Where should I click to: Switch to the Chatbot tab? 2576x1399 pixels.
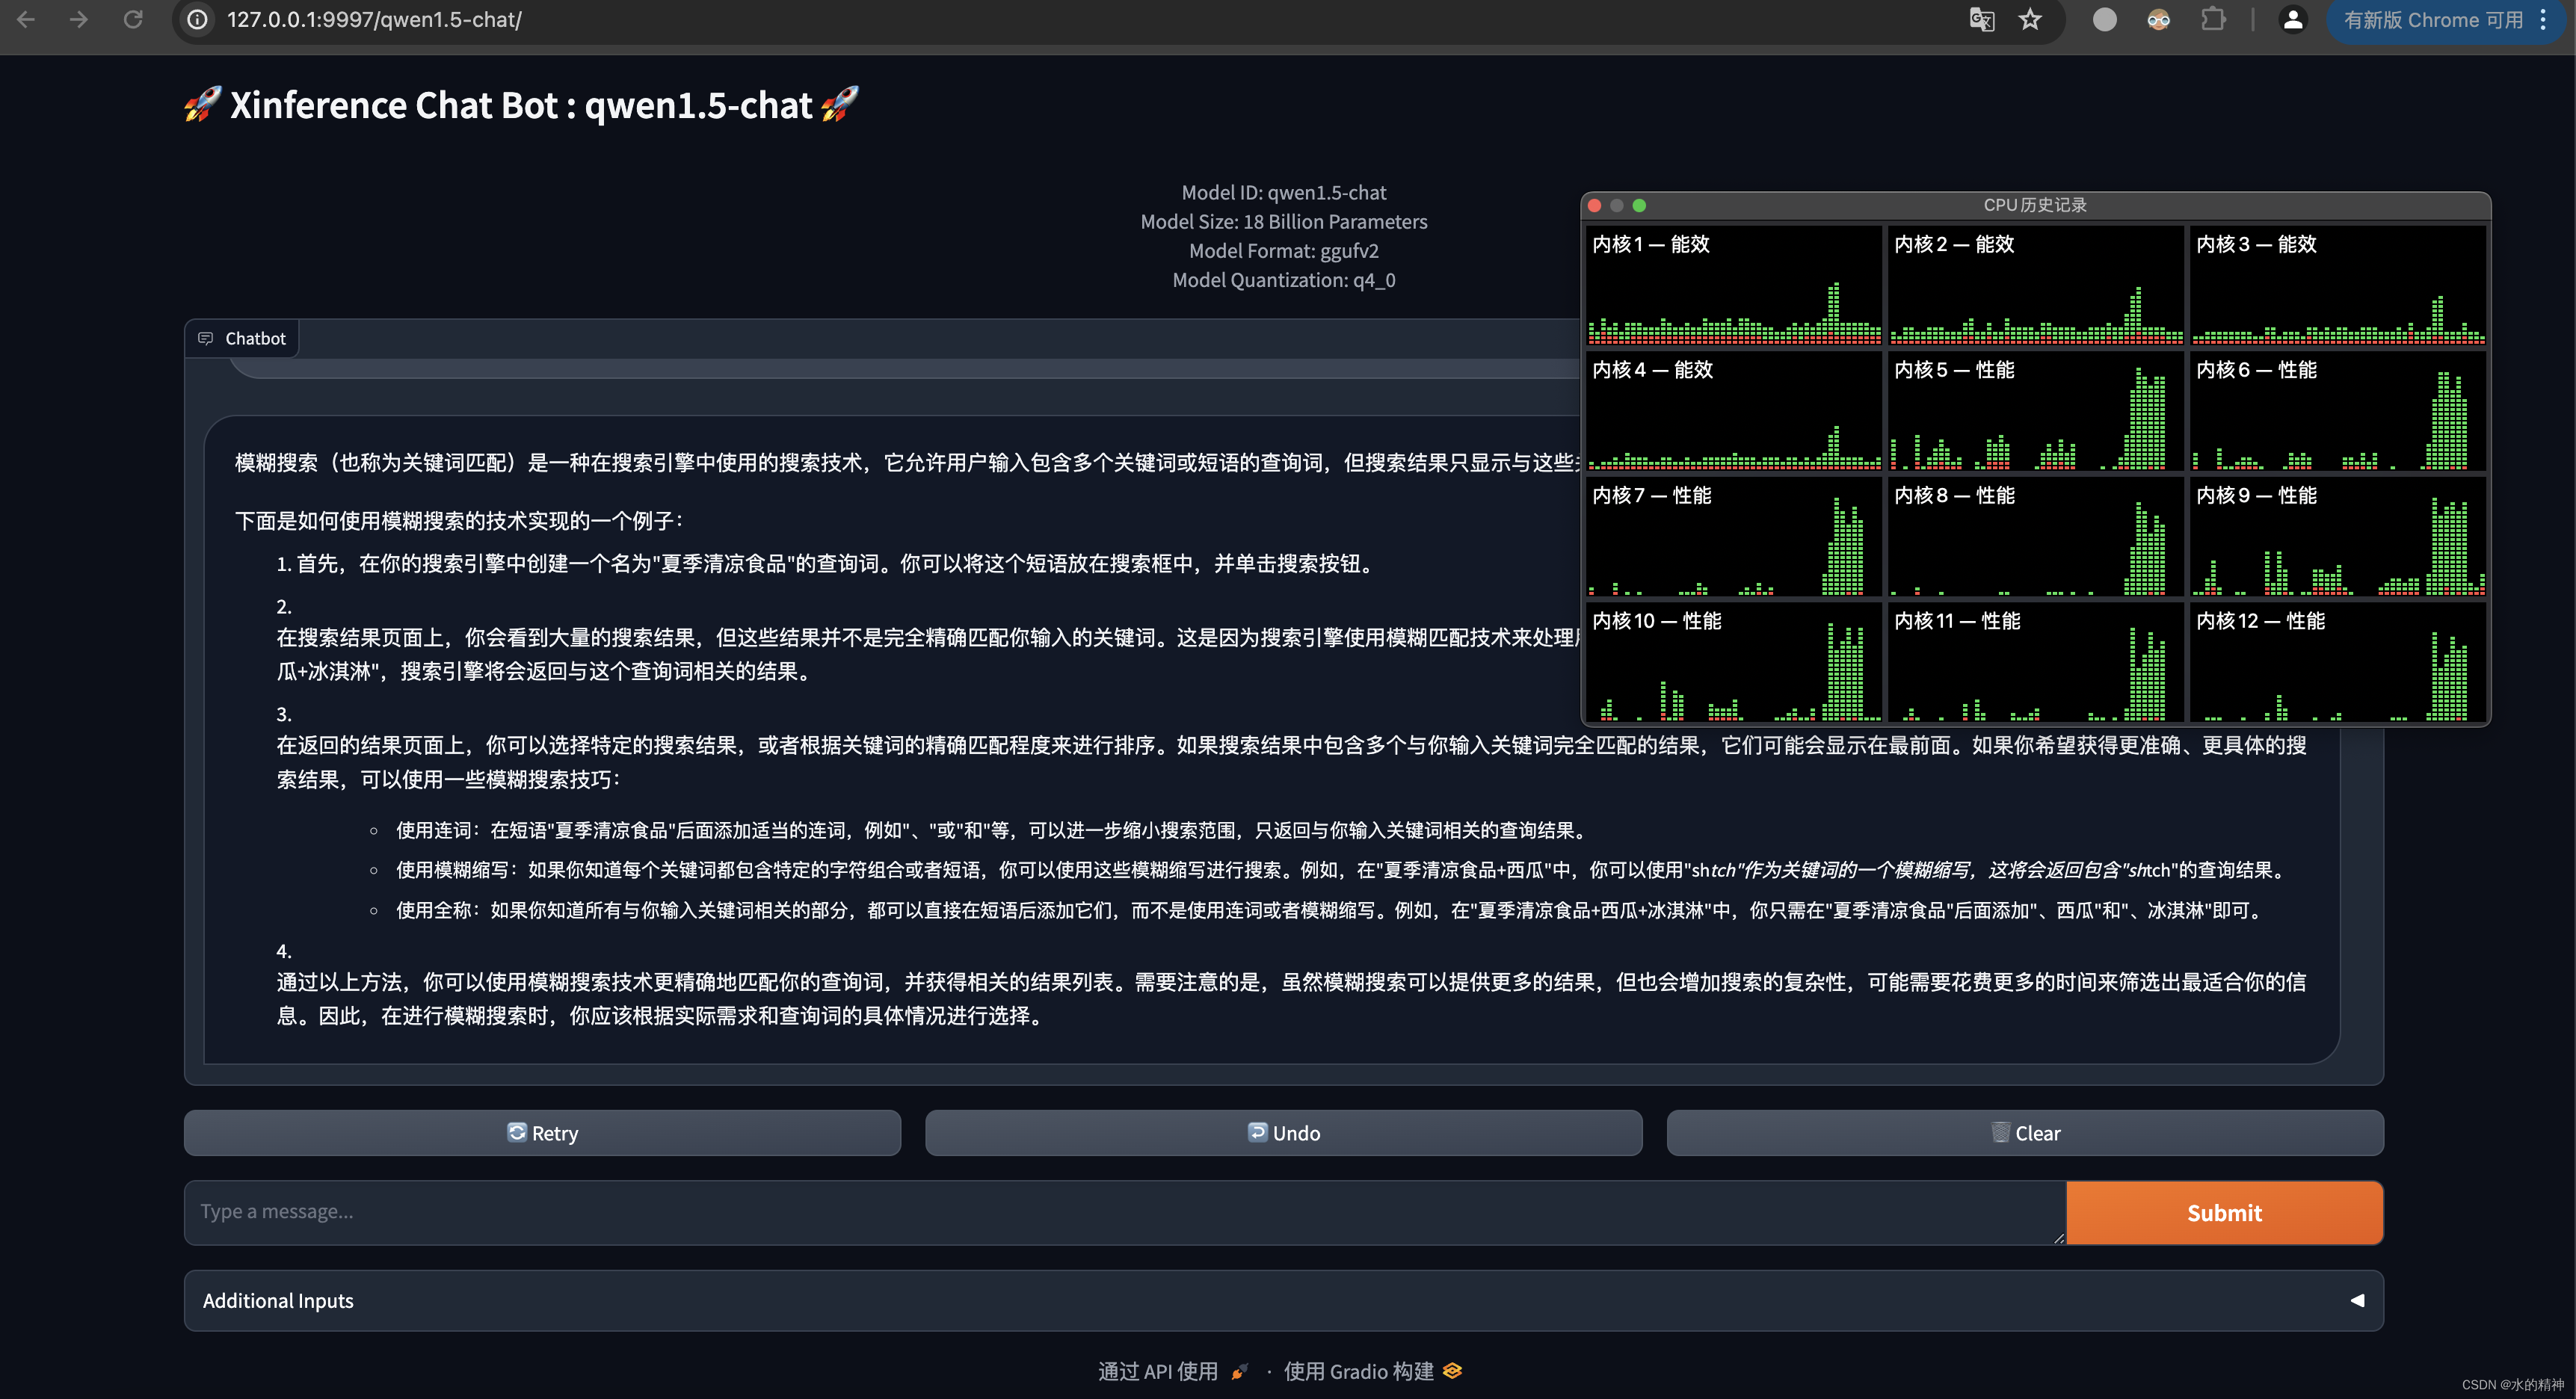coord(256,338)
